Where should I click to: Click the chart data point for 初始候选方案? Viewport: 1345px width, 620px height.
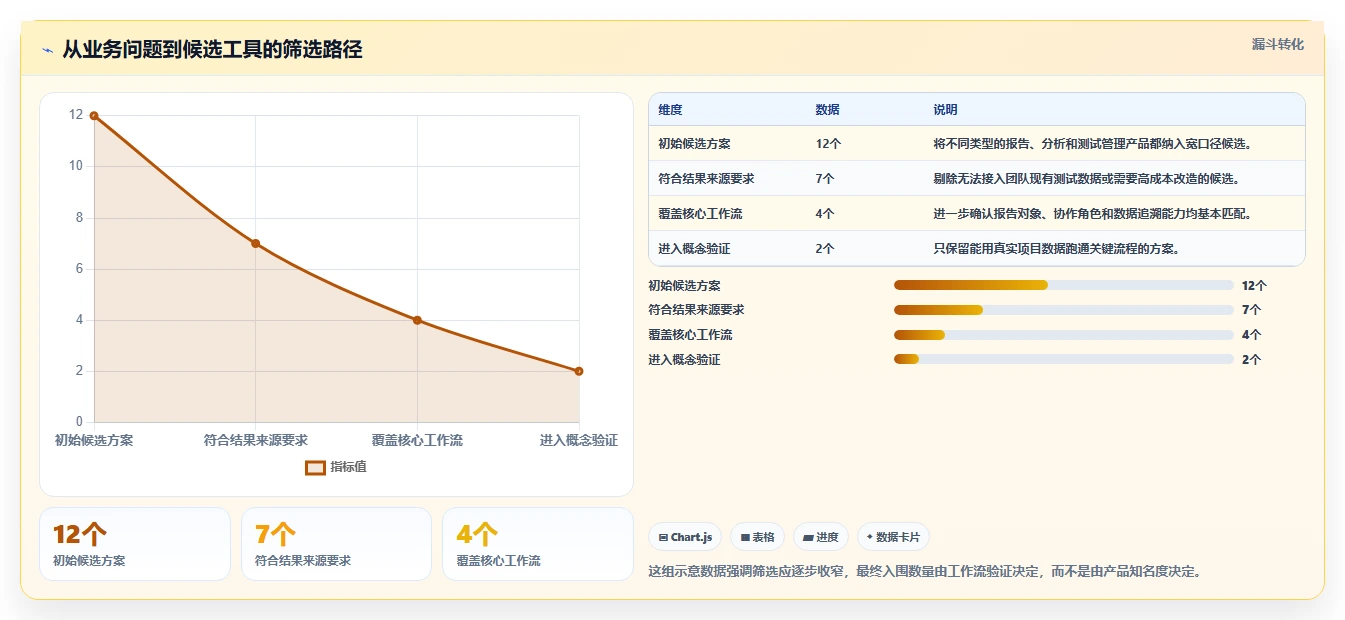(x=94, y=116)
